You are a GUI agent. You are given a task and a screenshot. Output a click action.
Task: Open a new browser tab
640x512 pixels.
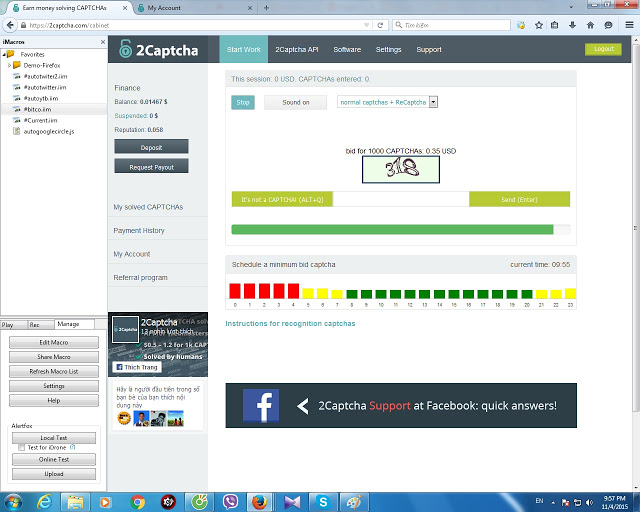tap(266, 8)
